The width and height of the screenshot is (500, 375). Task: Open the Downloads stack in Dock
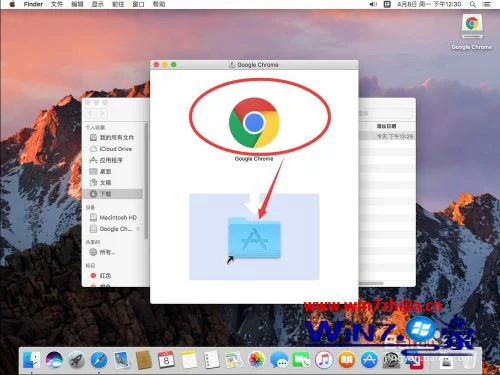tap(446, 361)
